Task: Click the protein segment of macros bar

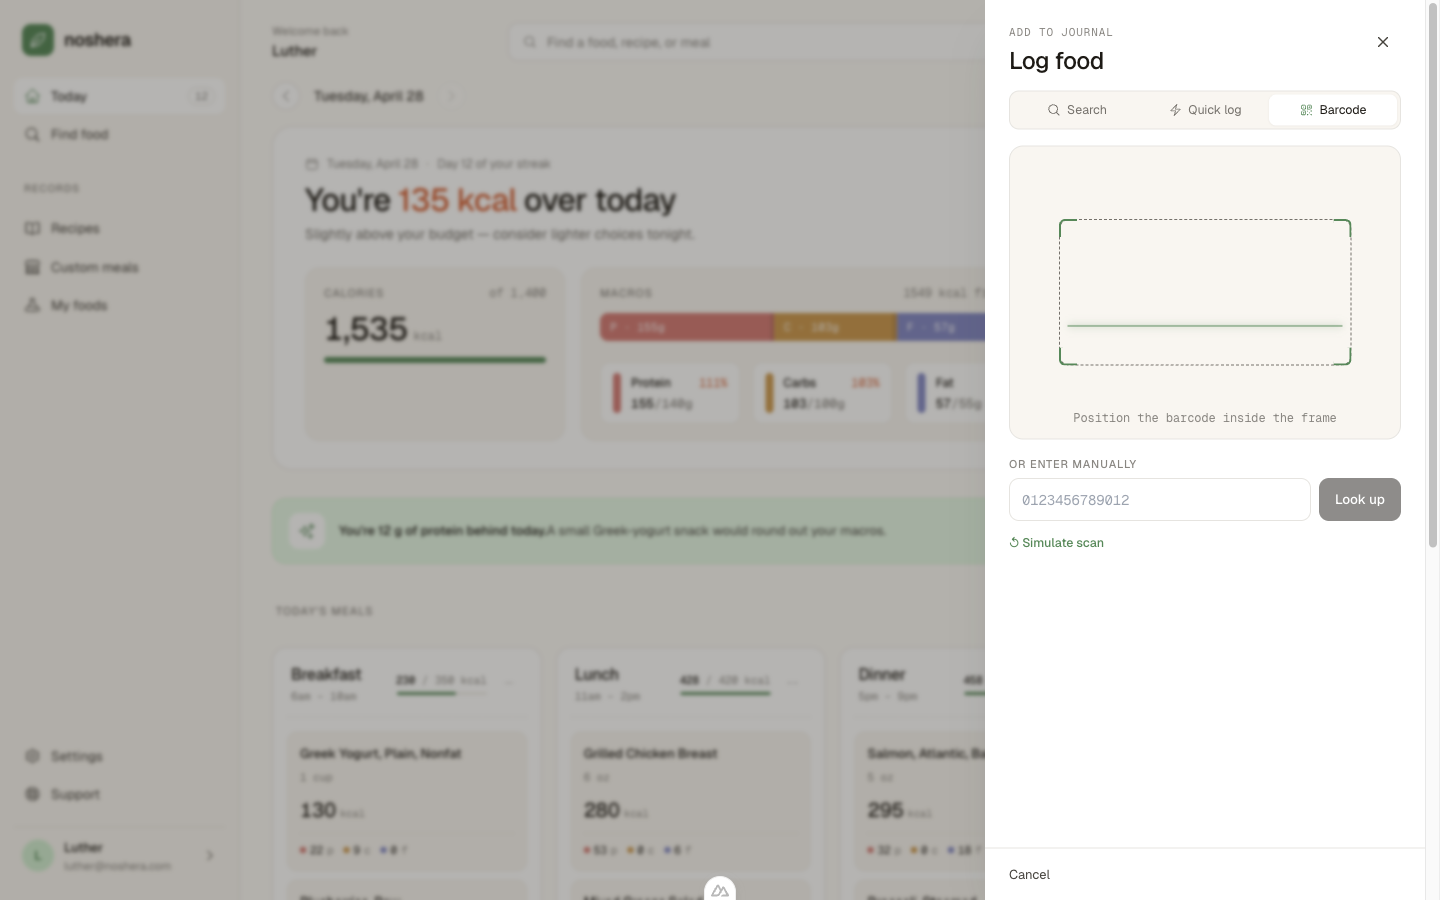Action: point(687,327)
